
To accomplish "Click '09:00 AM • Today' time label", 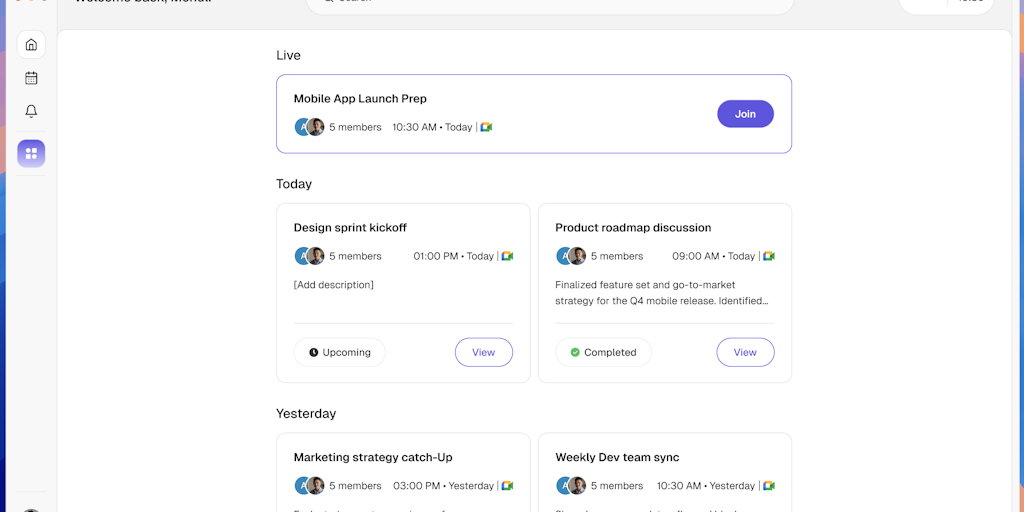I will [714, 256].
